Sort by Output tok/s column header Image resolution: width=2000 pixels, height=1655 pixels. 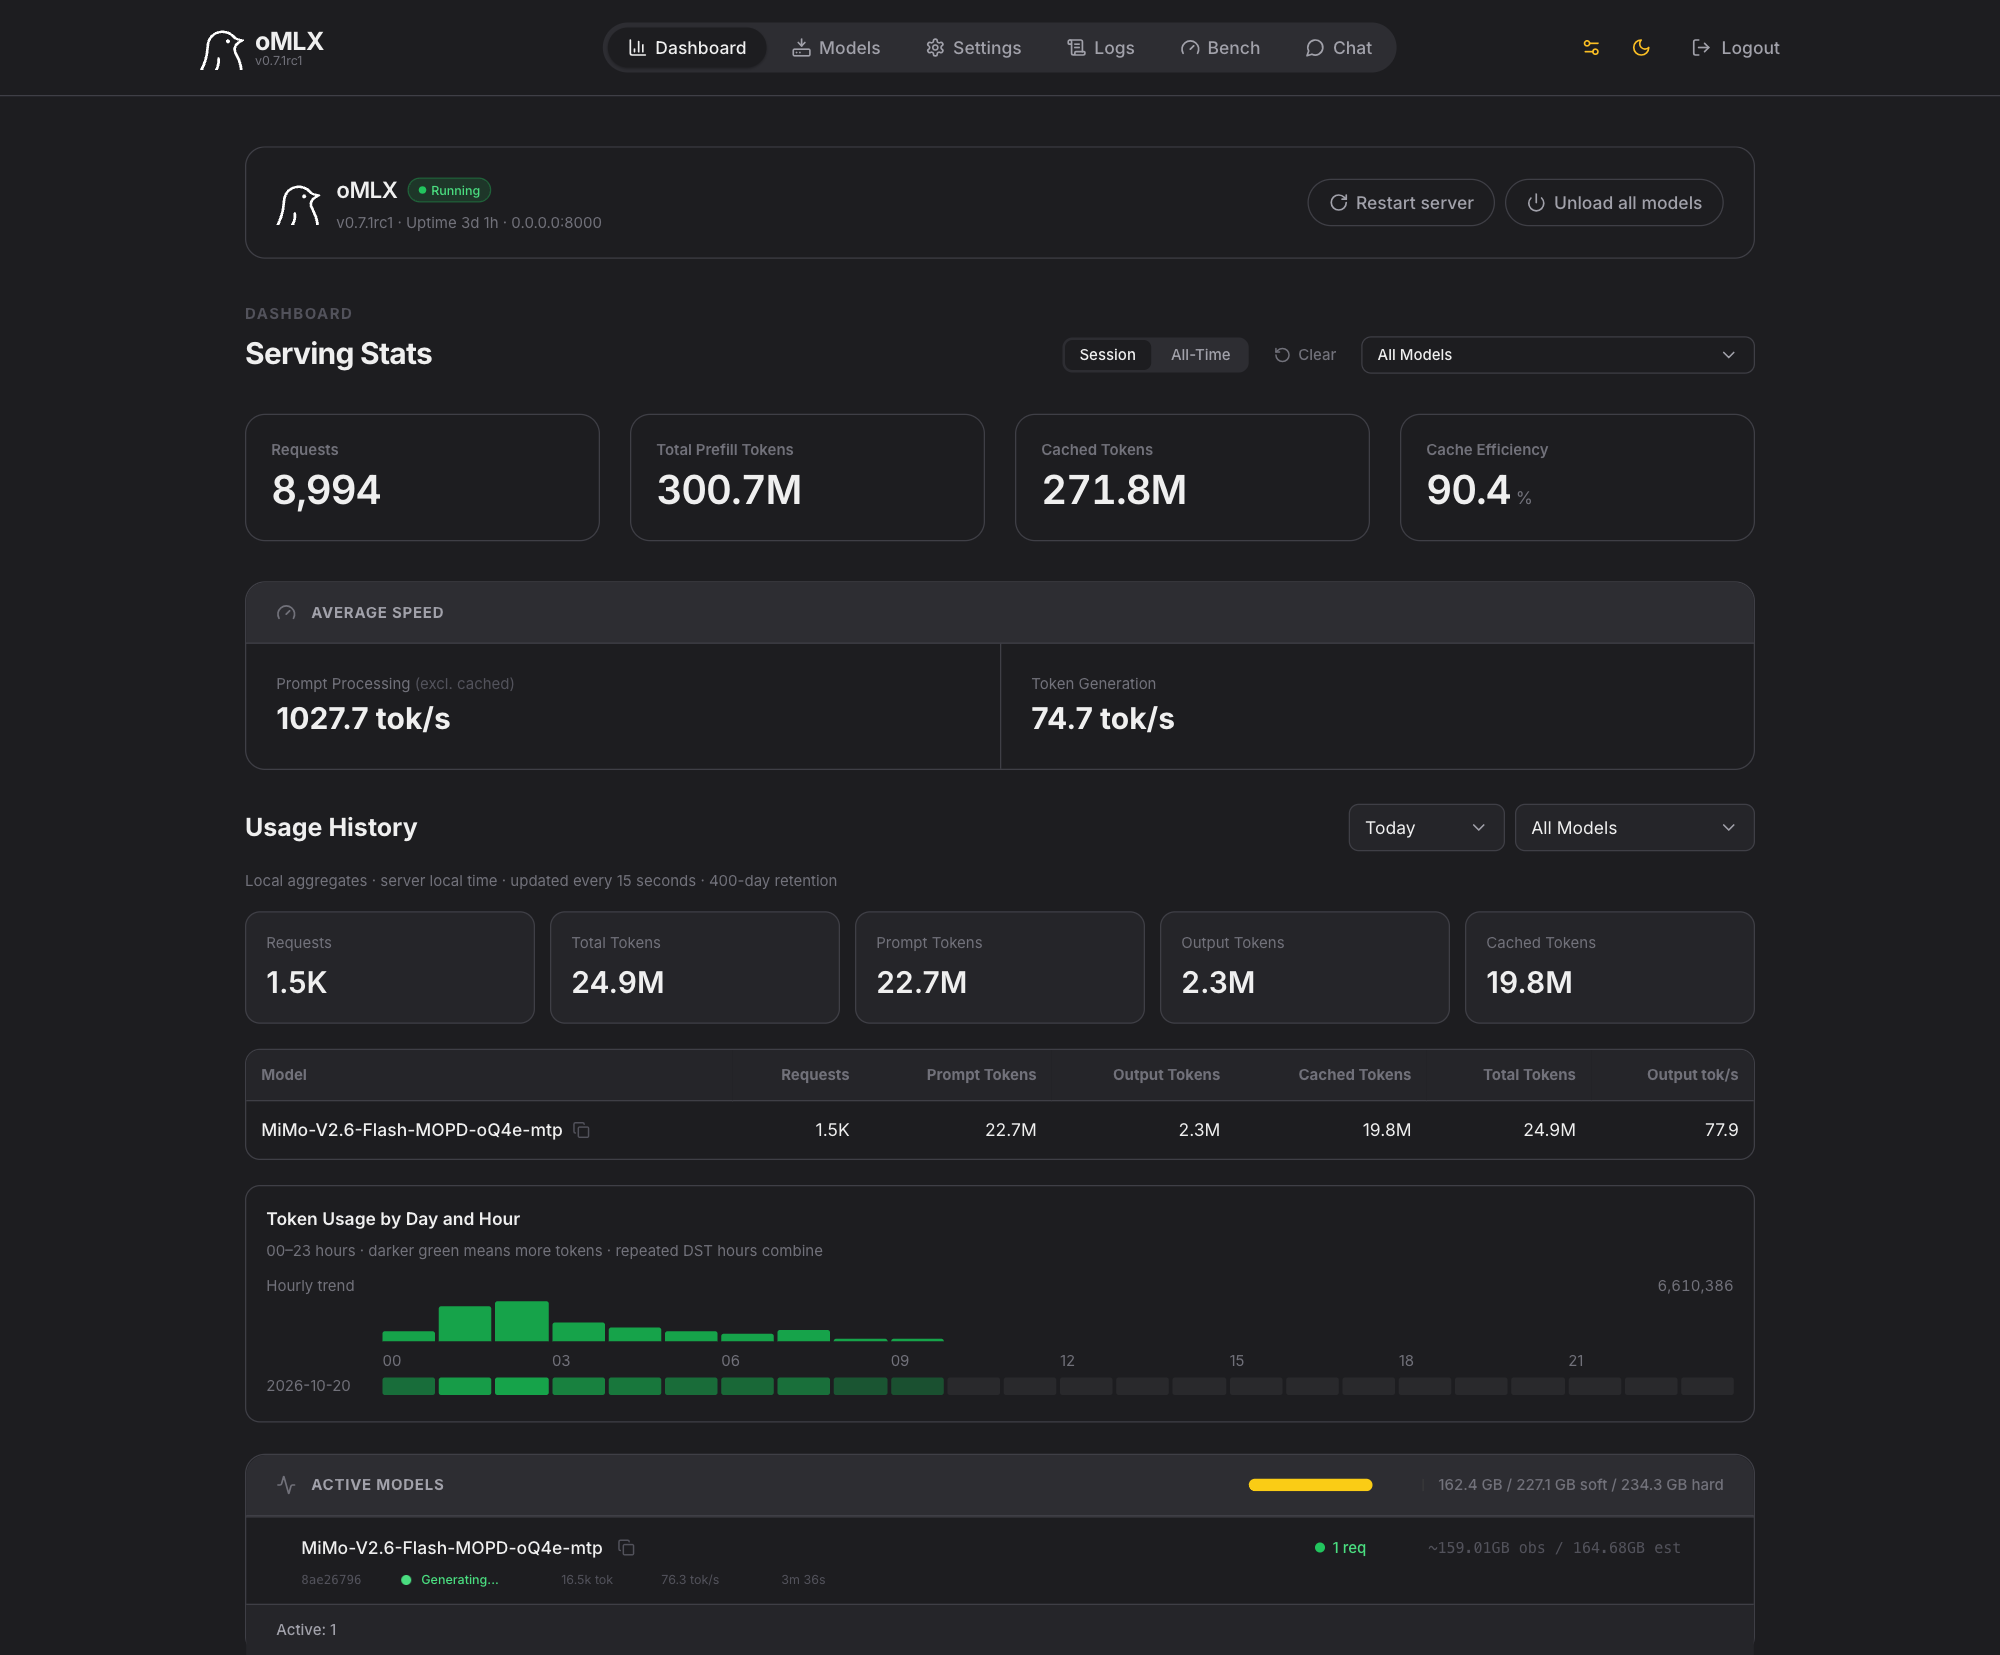click(1692, 1075)
